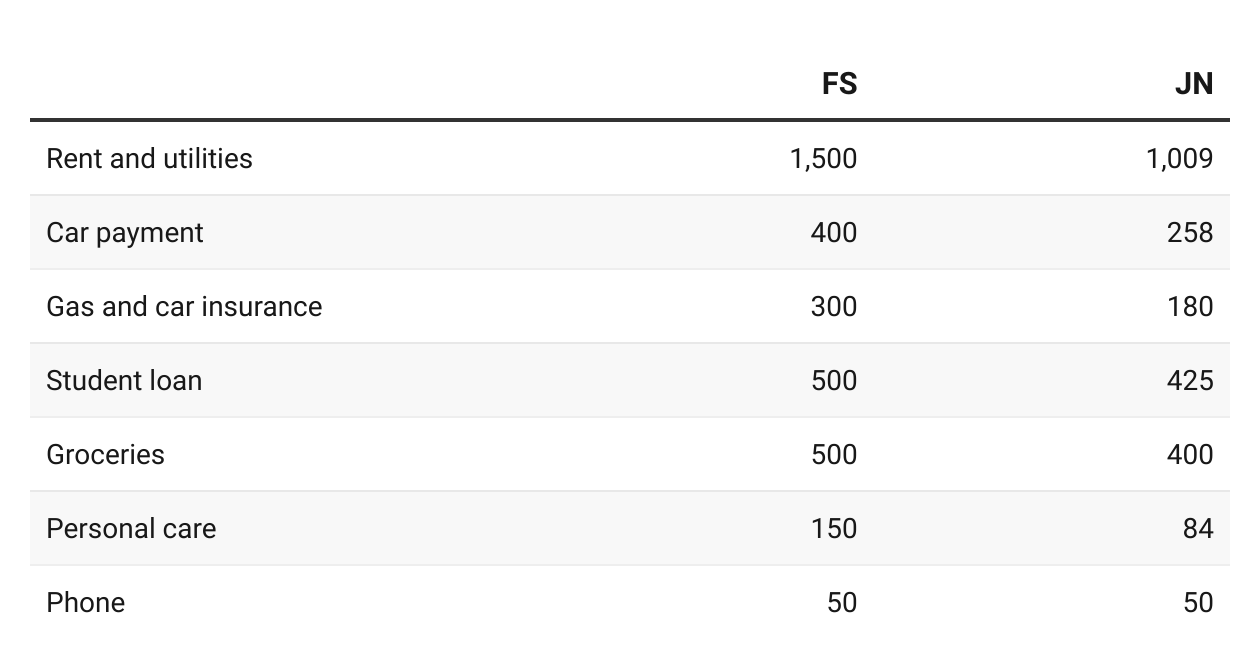Select the Phone row label
This screenshot has width=1260, height=660.
85,602
